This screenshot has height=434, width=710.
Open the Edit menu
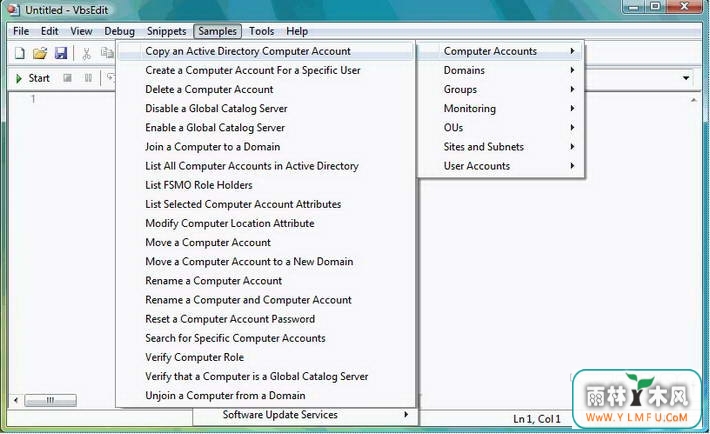[49, 31]
